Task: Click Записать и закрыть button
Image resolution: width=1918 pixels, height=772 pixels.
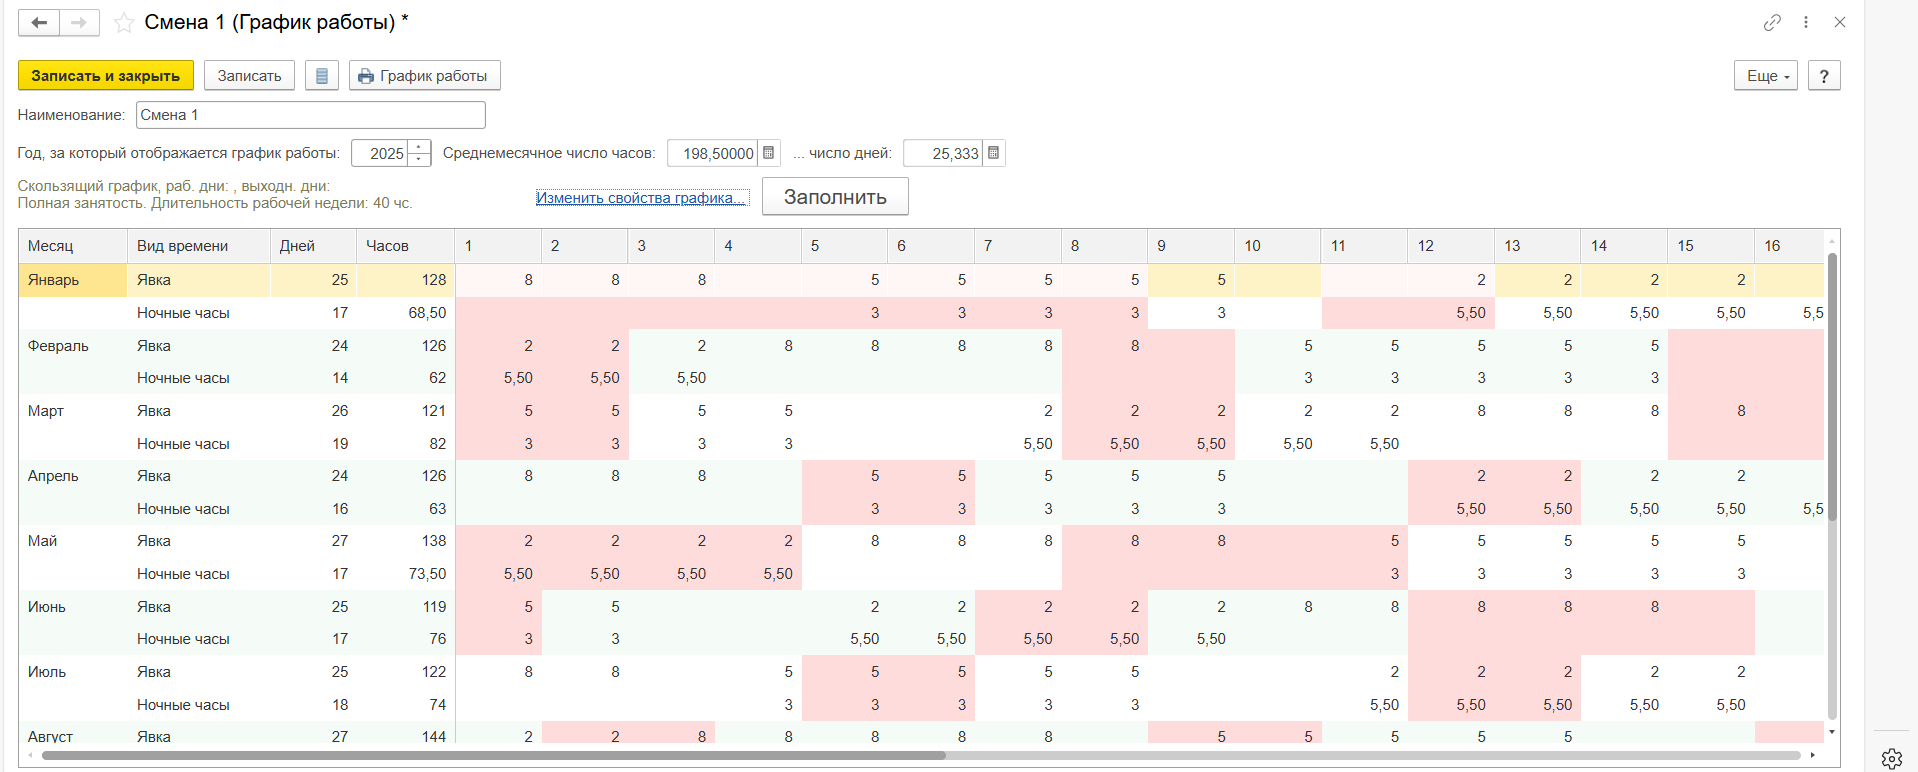Action: 105,76
